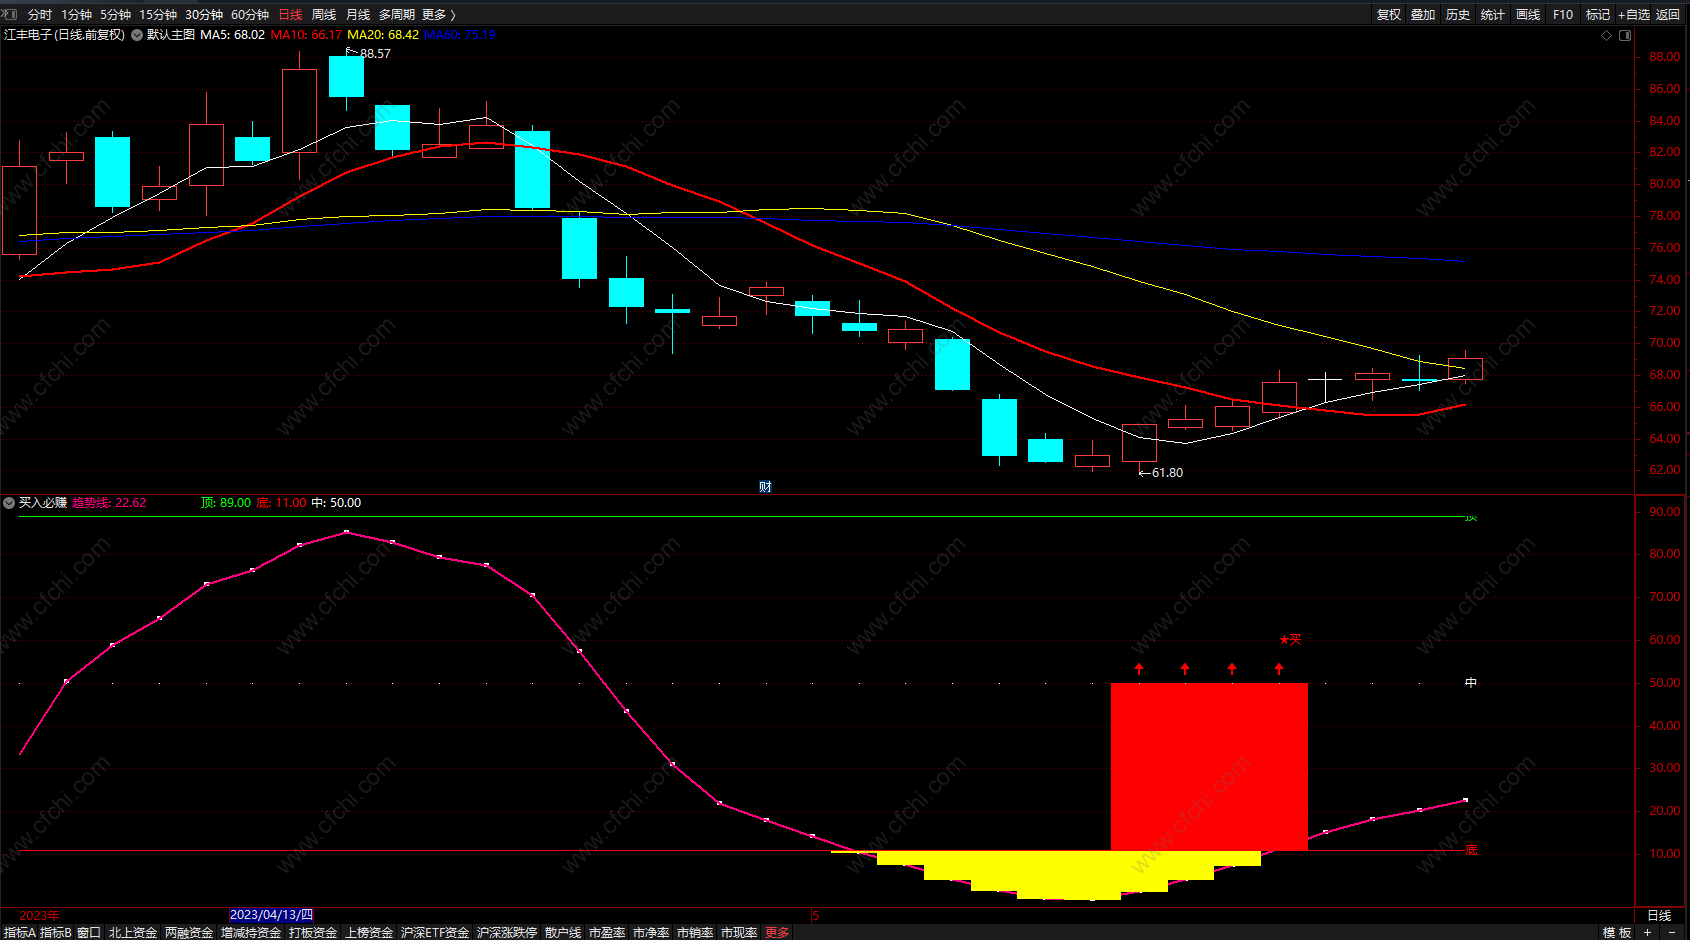This screenshot has height=940, width=1690.
Task: Switch to 分时 intraday view
Action: click(x=40, y=14)
